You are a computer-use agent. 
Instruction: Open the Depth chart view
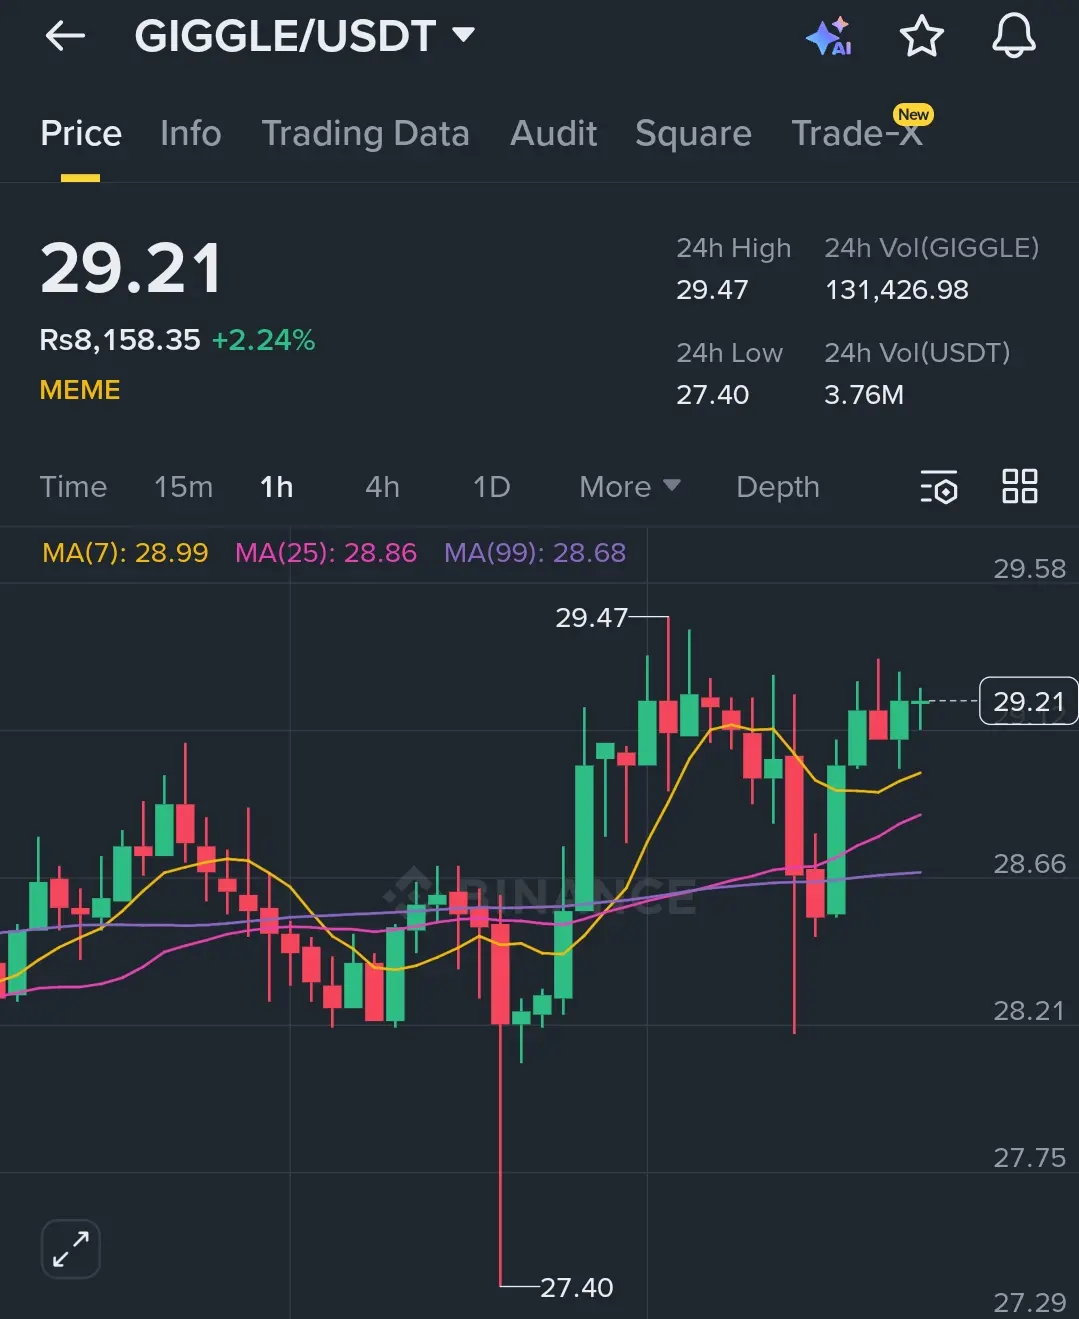click(777, 487)
